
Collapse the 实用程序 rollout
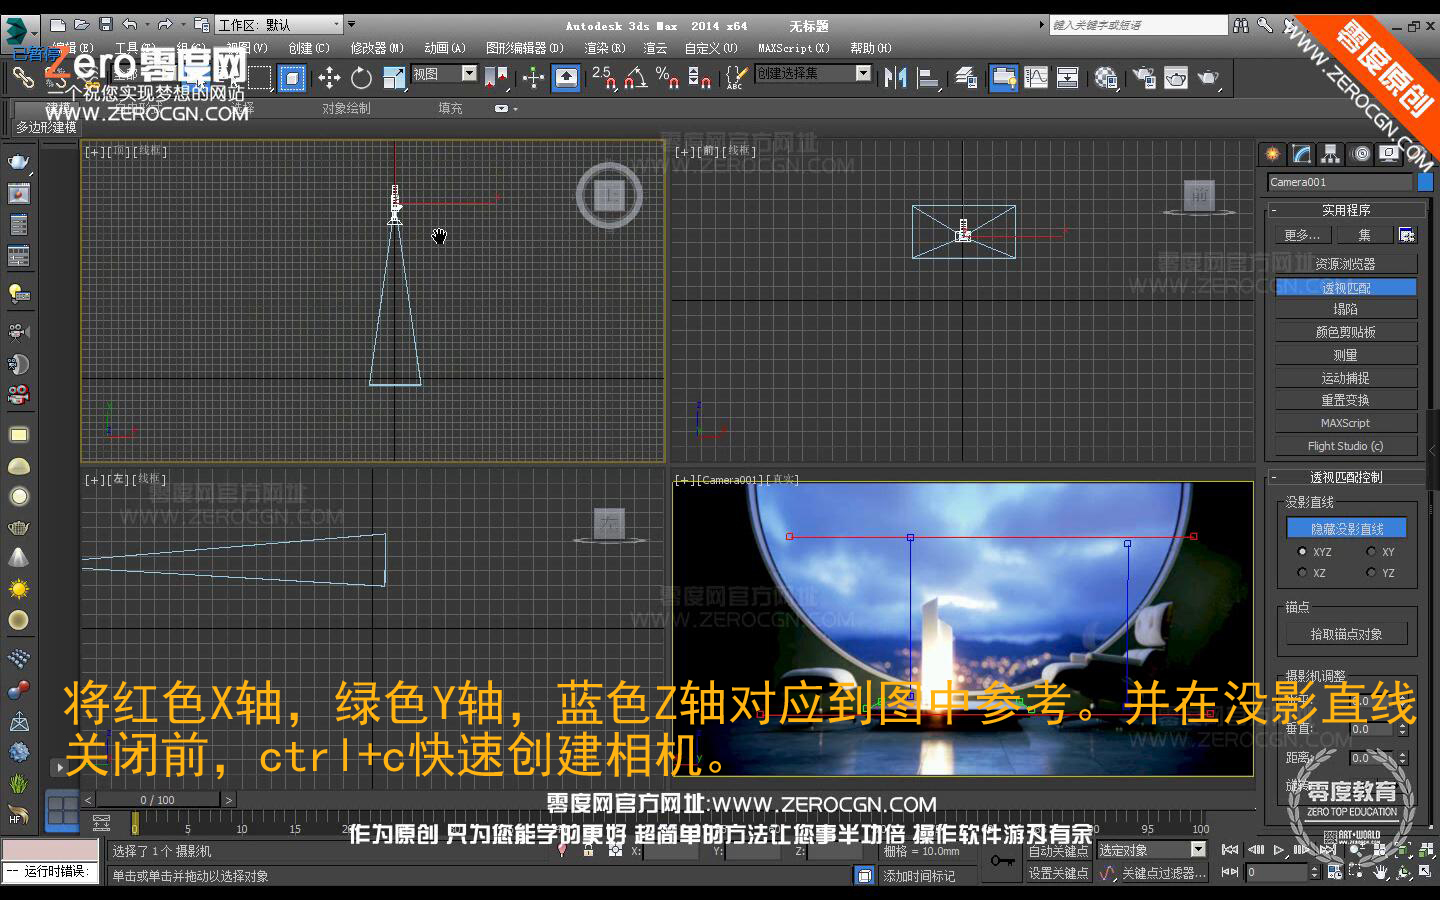1346,210
